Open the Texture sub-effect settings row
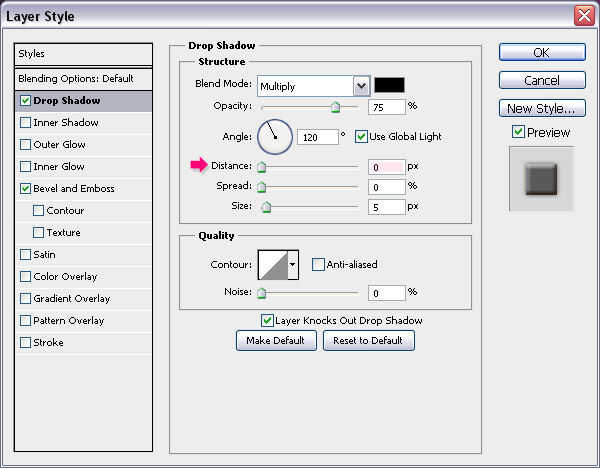 [x=83, y=233]
